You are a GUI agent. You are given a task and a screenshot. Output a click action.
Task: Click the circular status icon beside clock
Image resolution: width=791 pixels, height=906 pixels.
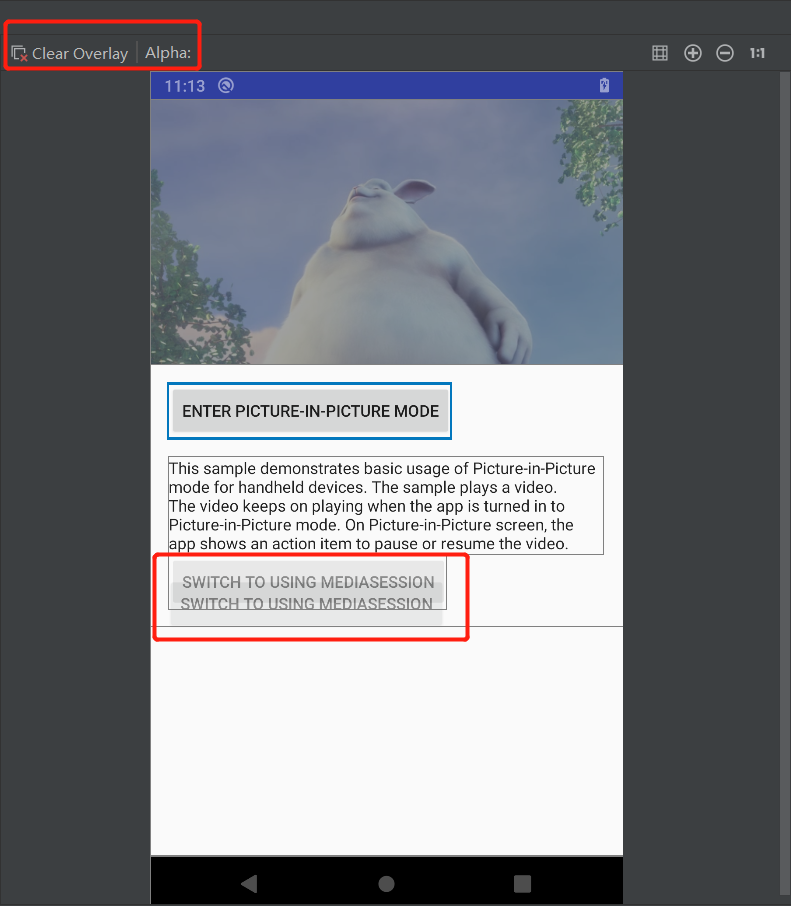226,86
